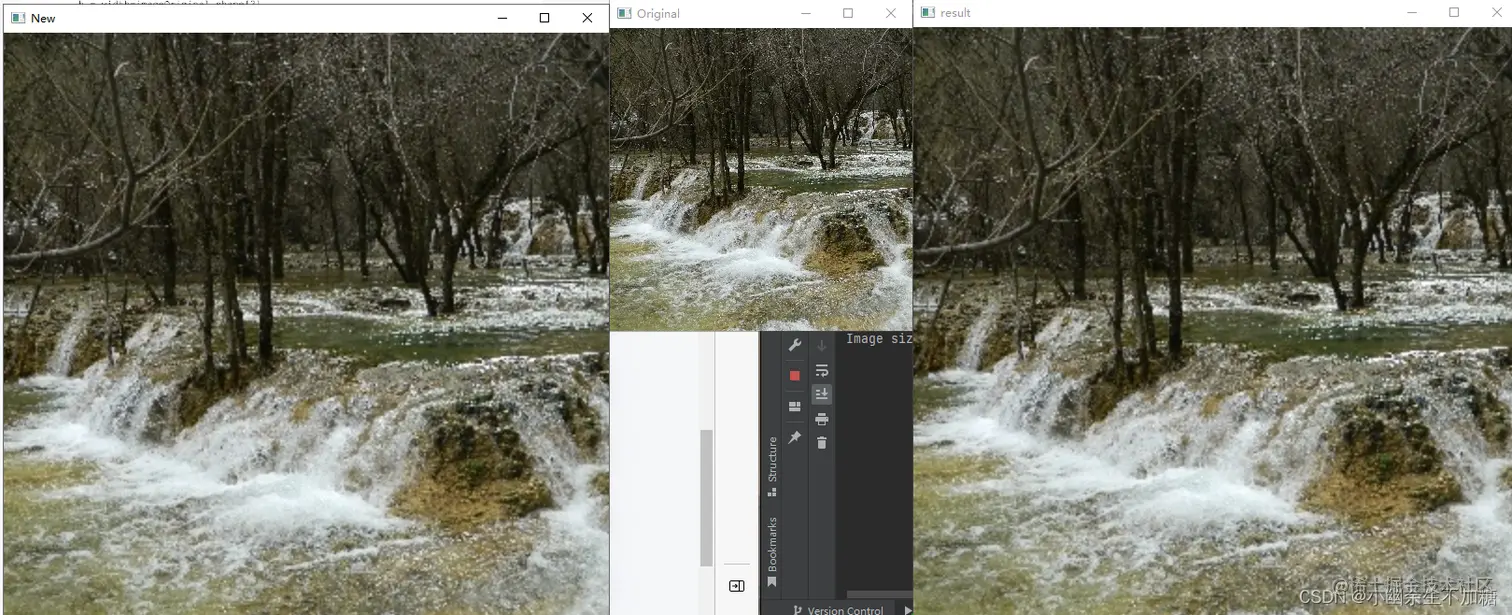Image resolution: width=1512 pixels, height=615 pixels.
Task: Toggle scroll to end of console output
Action: click(822, 394)
